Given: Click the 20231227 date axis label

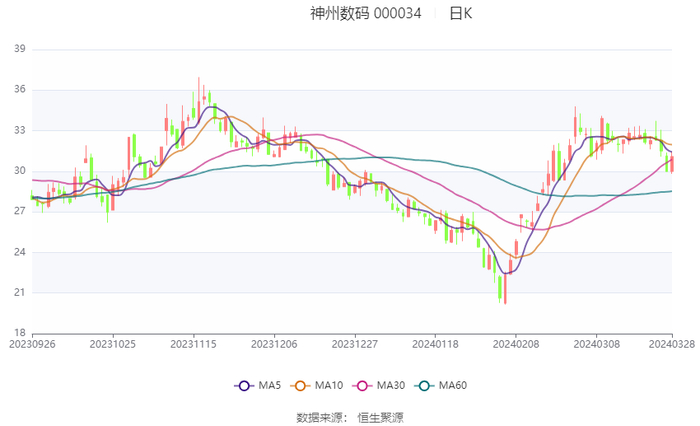Looking at the screenshot, I should click(x=354, y=344).
